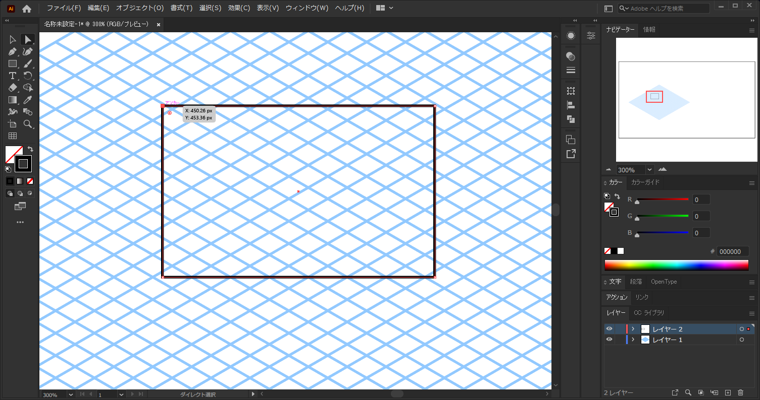Open the Stroke panel lines icon
The height and width of the screenshot is (400, 760).
(571, 70)
